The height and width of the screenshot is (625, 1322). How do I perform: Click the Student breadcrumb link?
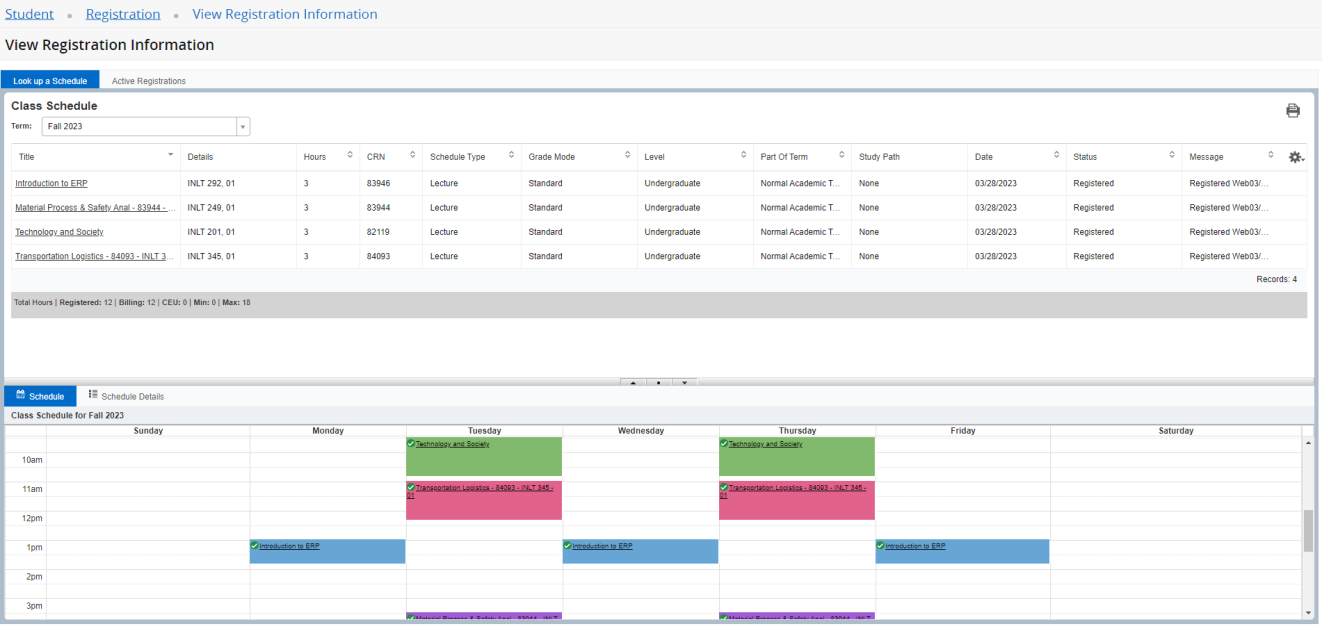pyautogui.click(x=29, y=14)
